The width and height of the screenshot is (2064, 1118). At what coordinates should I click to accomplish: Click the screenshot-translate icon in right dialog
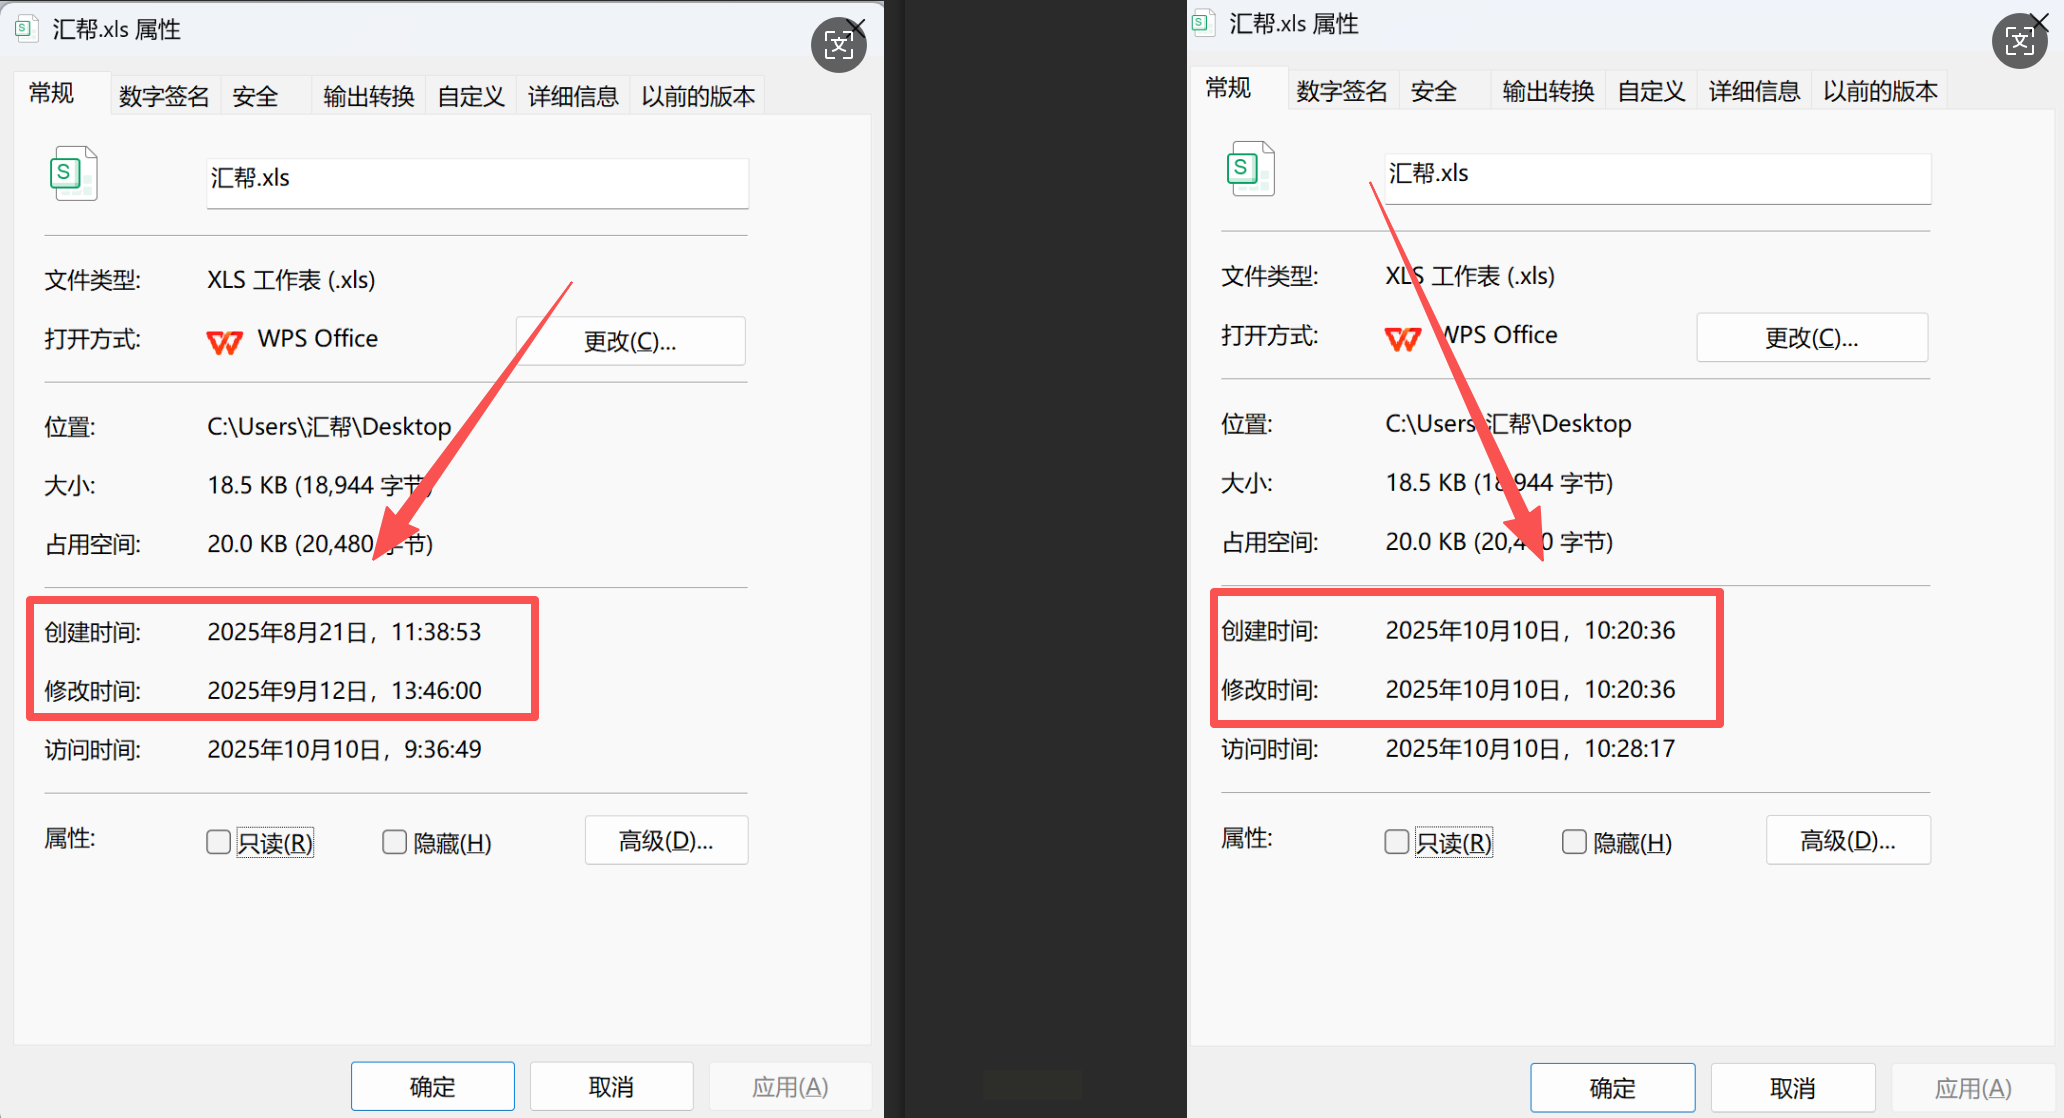point(2019,41)
